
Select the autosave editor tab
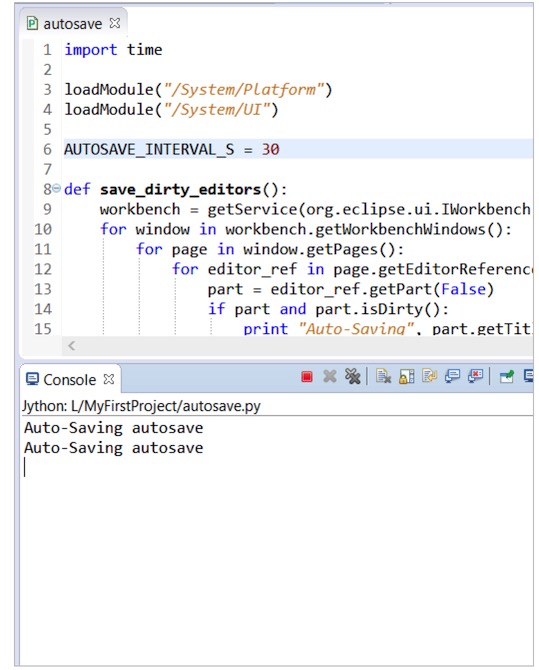[x=73, y=24]
